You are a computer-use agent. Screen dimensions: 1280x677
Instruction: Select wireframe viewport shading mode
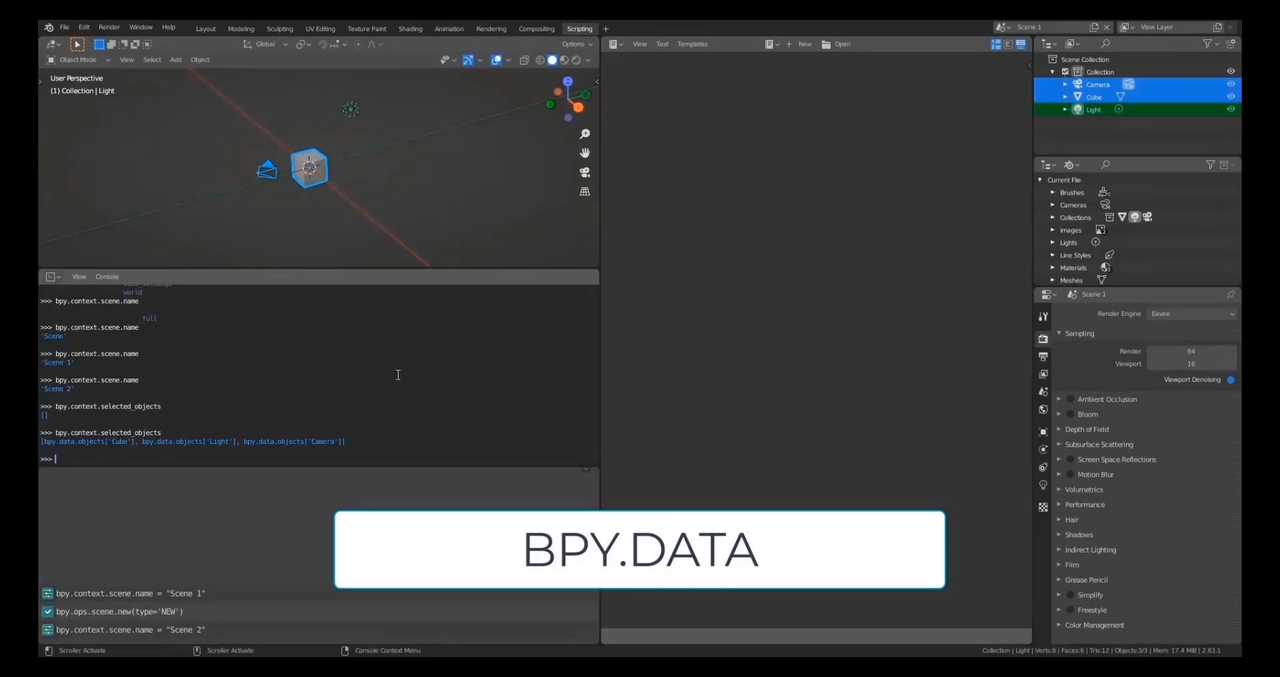[x=540, y=60]
